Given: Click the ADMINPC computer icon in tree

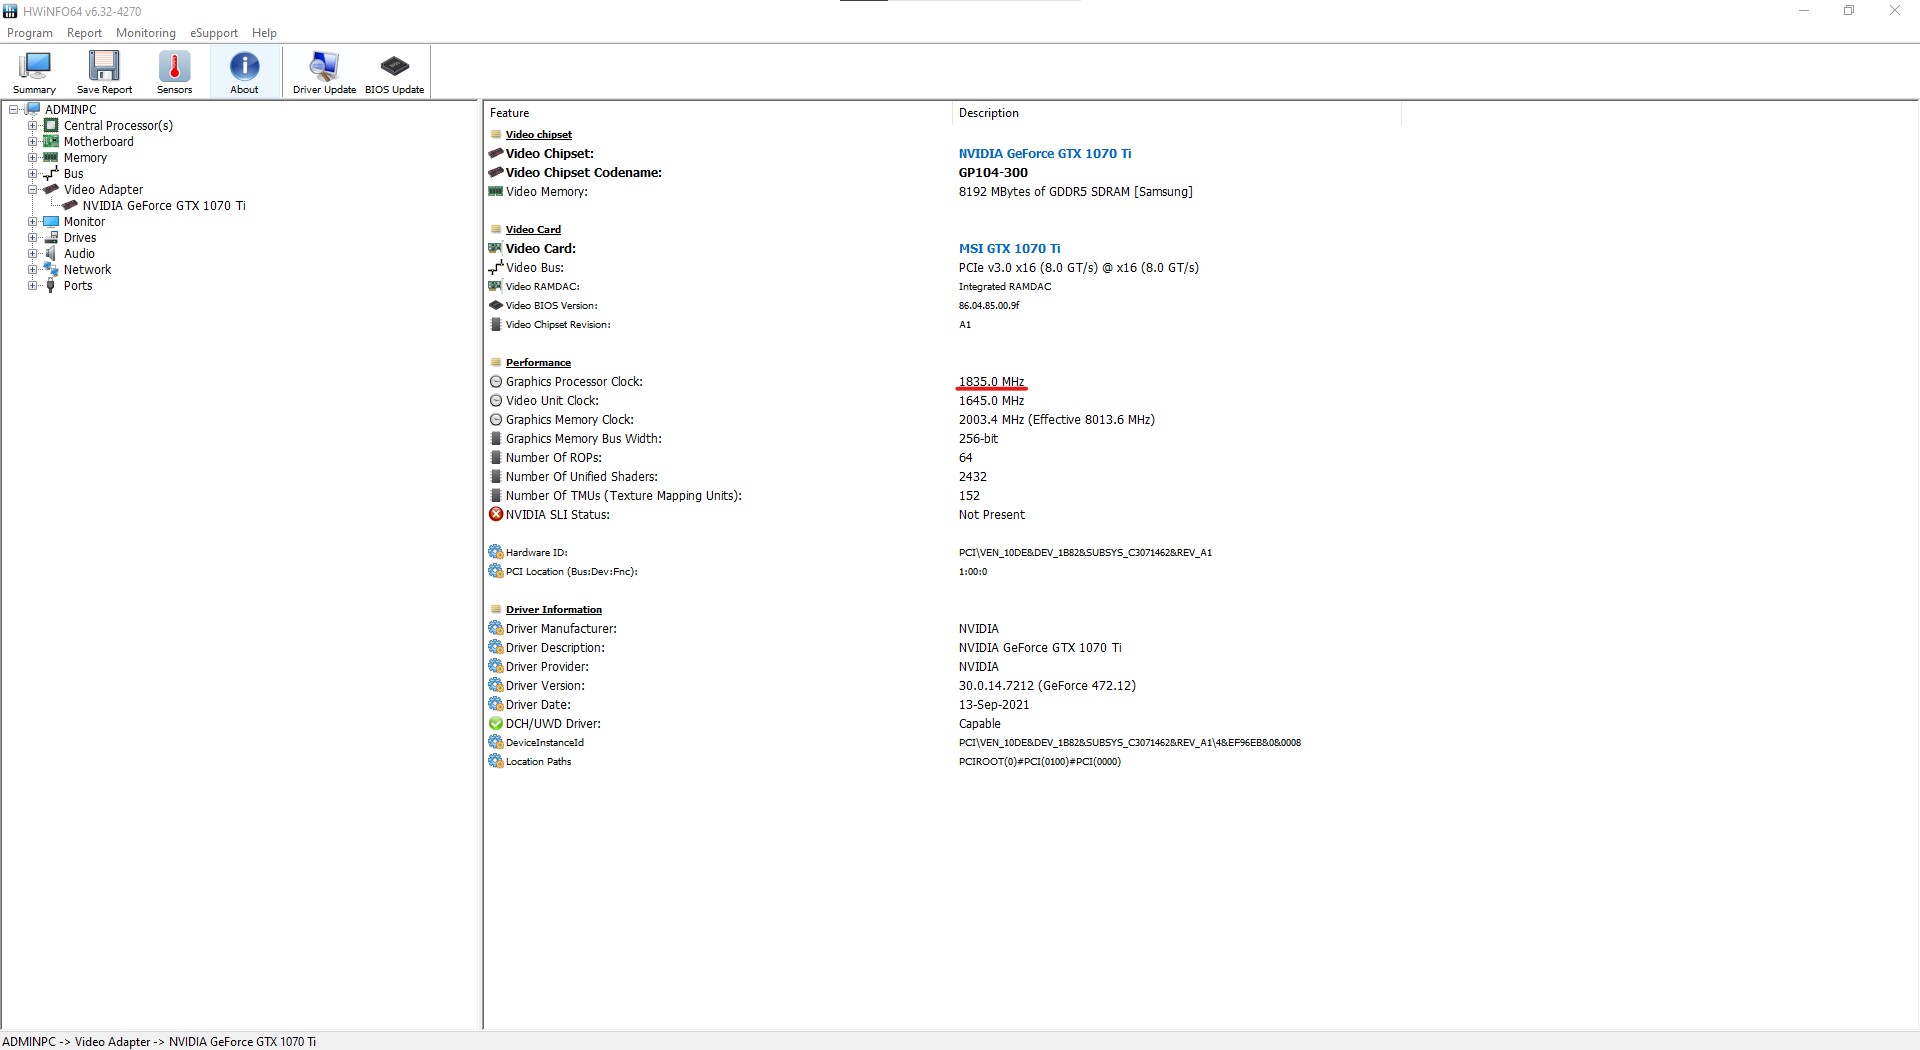Looking at the screenshot, I should coord(32,109).
